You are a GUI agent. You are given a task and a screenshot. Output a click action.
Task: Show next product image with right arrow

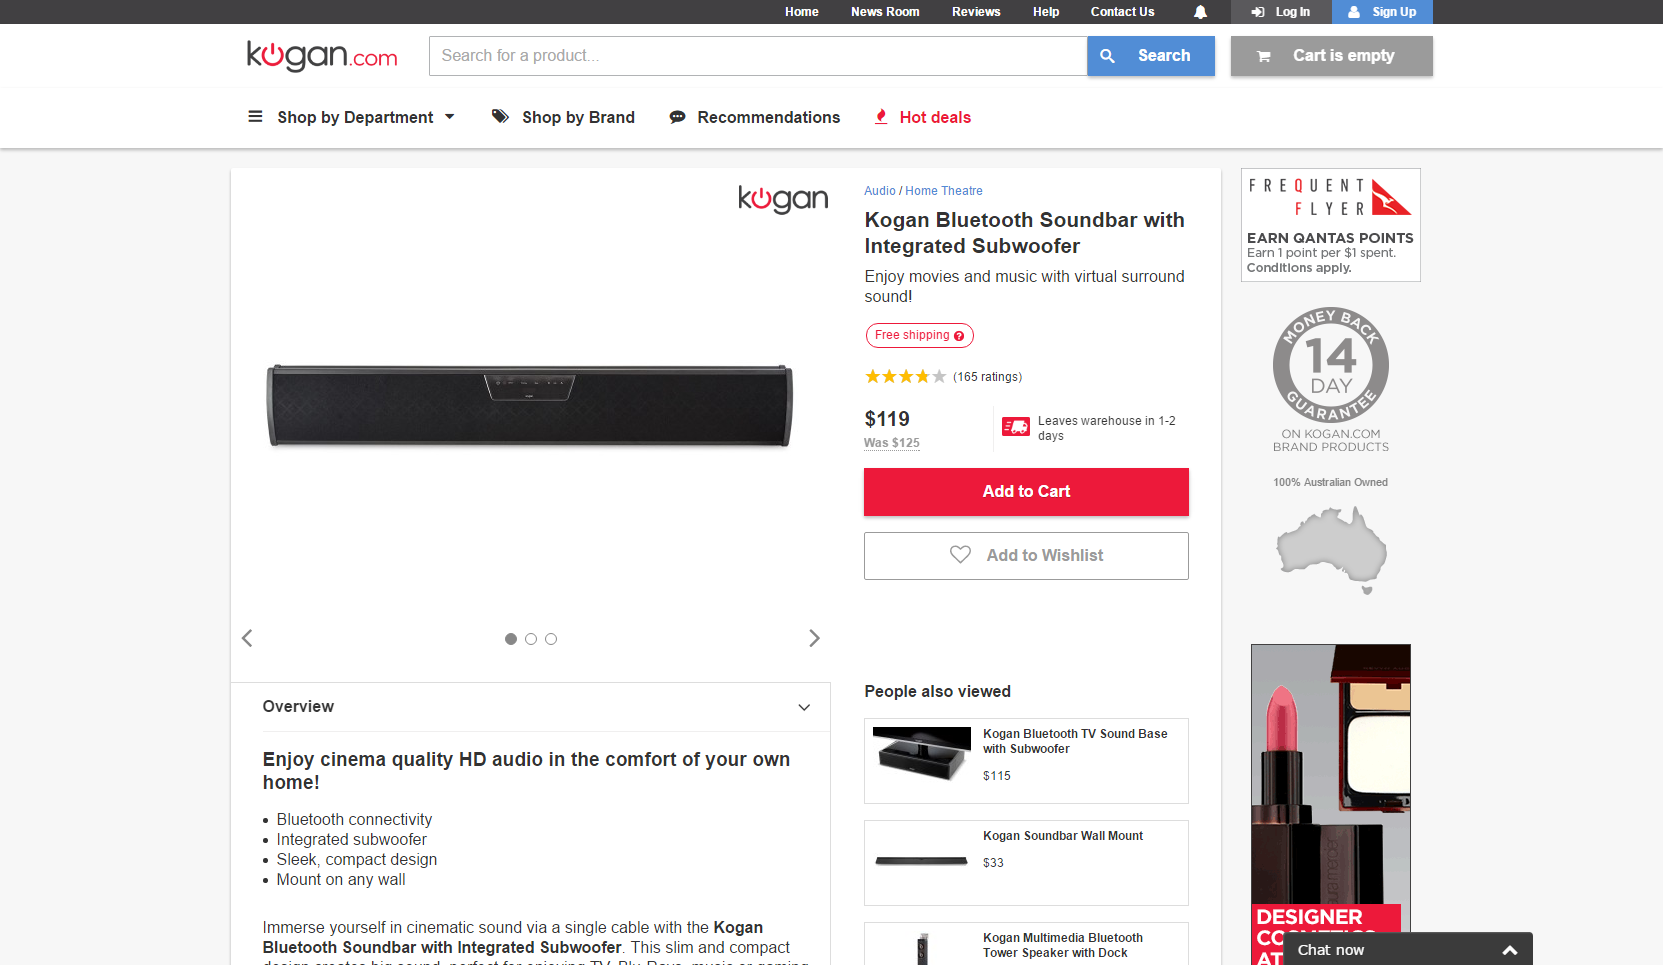[814, 638]
